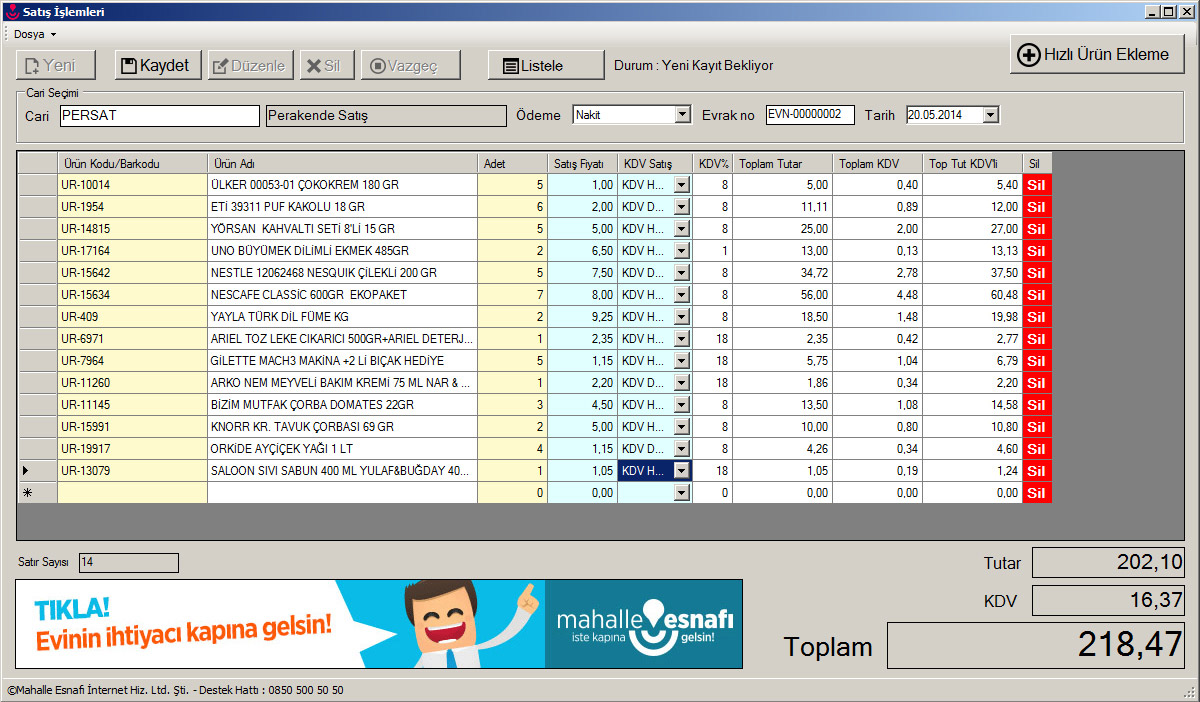Viewport: 1200px width, 702px height.
Task: Click the Toplam total amount field
Action: (1036, 646)
